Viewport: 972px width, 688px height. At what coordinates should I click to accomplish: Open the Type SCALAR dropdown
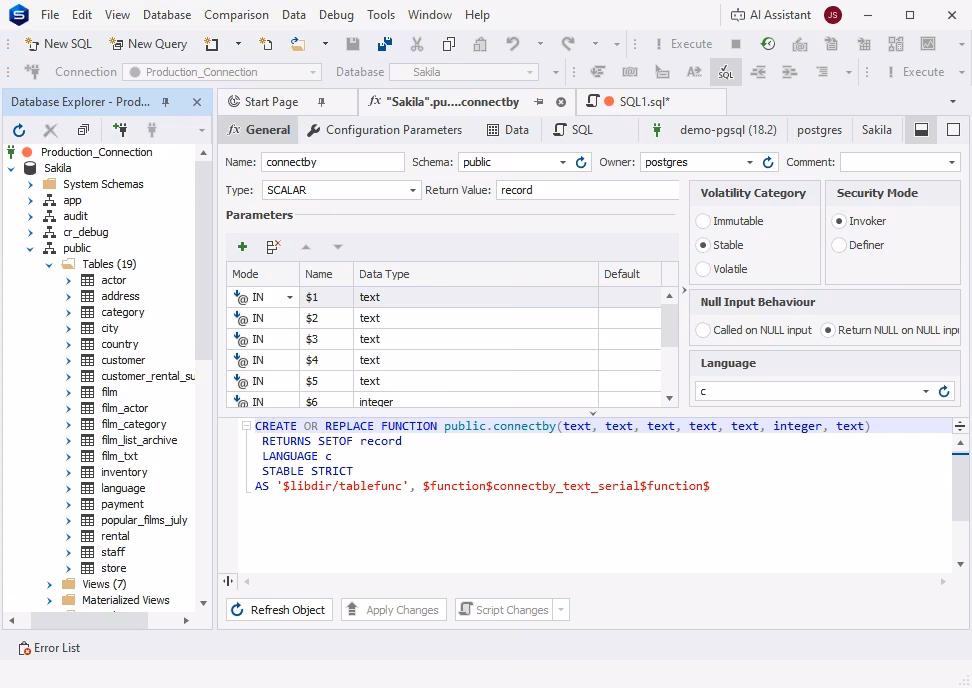[x=413, y=190]
